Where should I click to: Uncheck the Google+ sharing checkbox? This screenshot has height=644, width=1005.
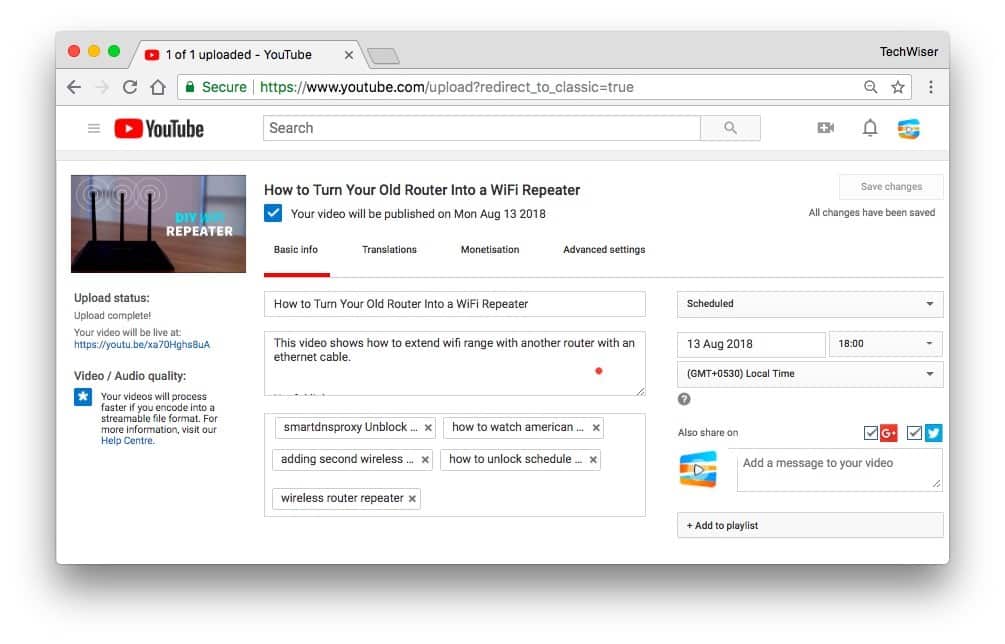pos(871,433)
